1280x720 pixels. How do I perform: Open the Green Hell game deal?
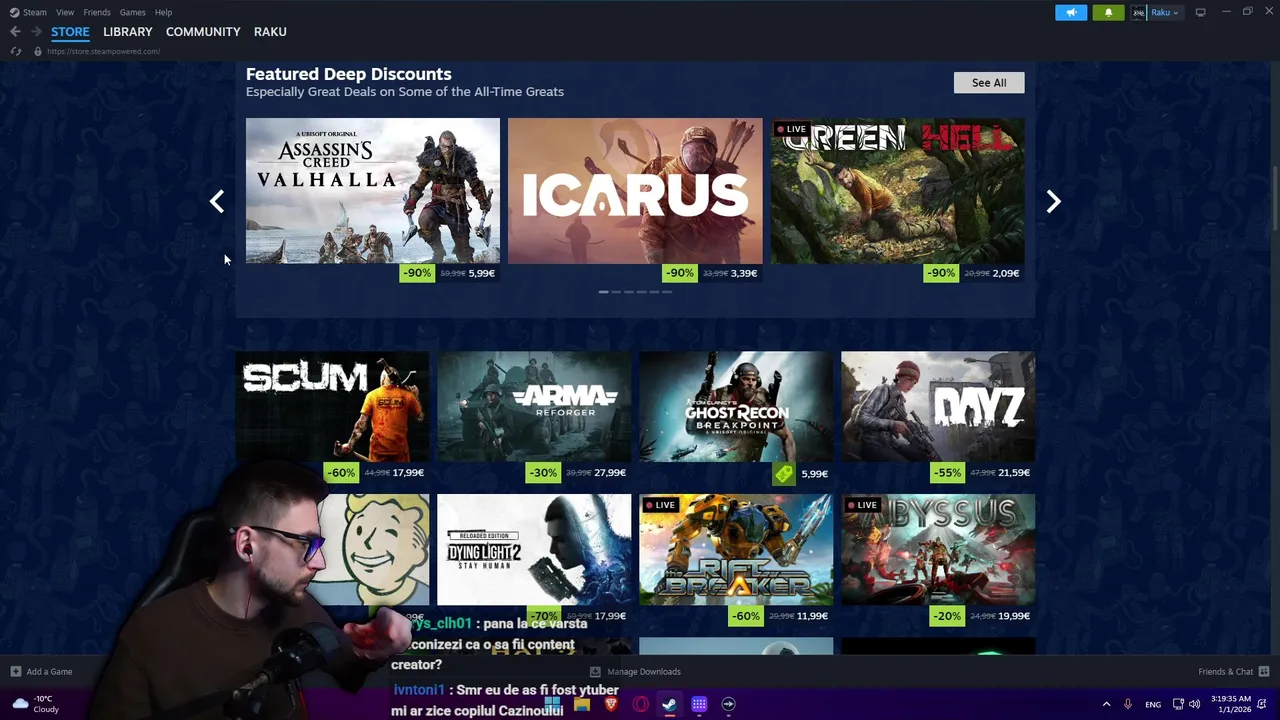tap(897, 191)
